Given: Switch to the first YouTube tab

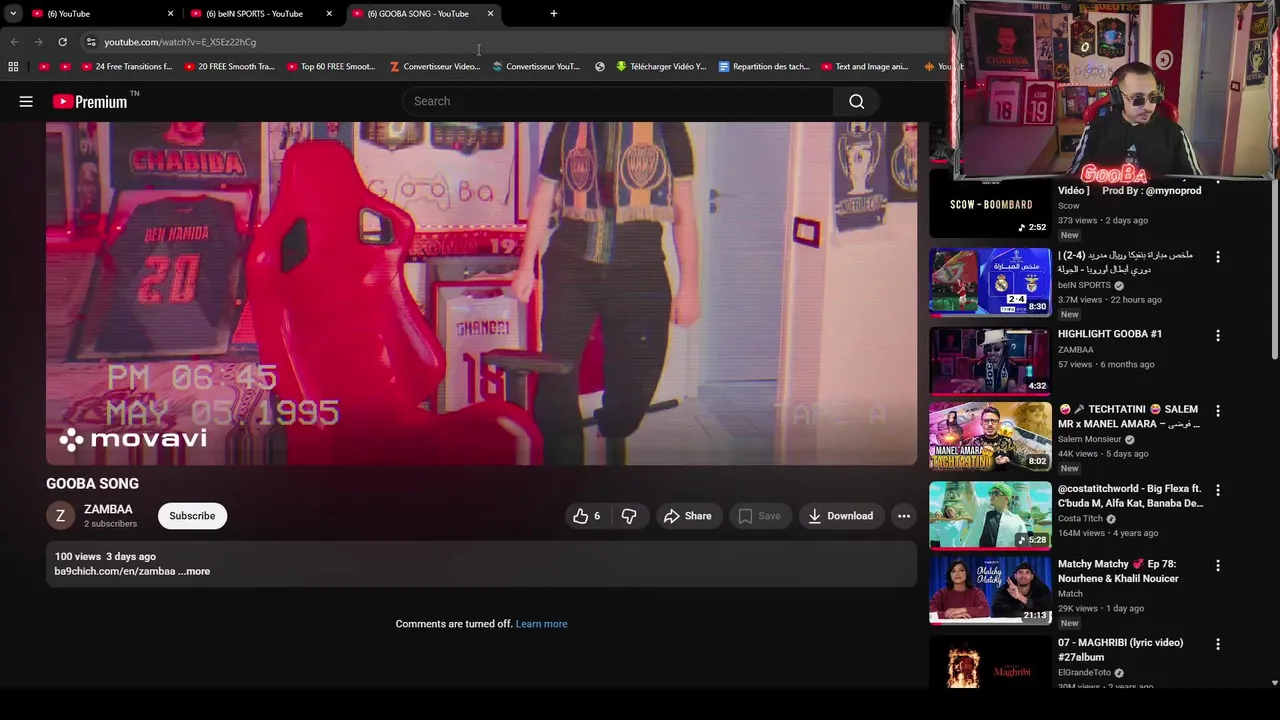Looking at the screenshot, I should [100, 14].
